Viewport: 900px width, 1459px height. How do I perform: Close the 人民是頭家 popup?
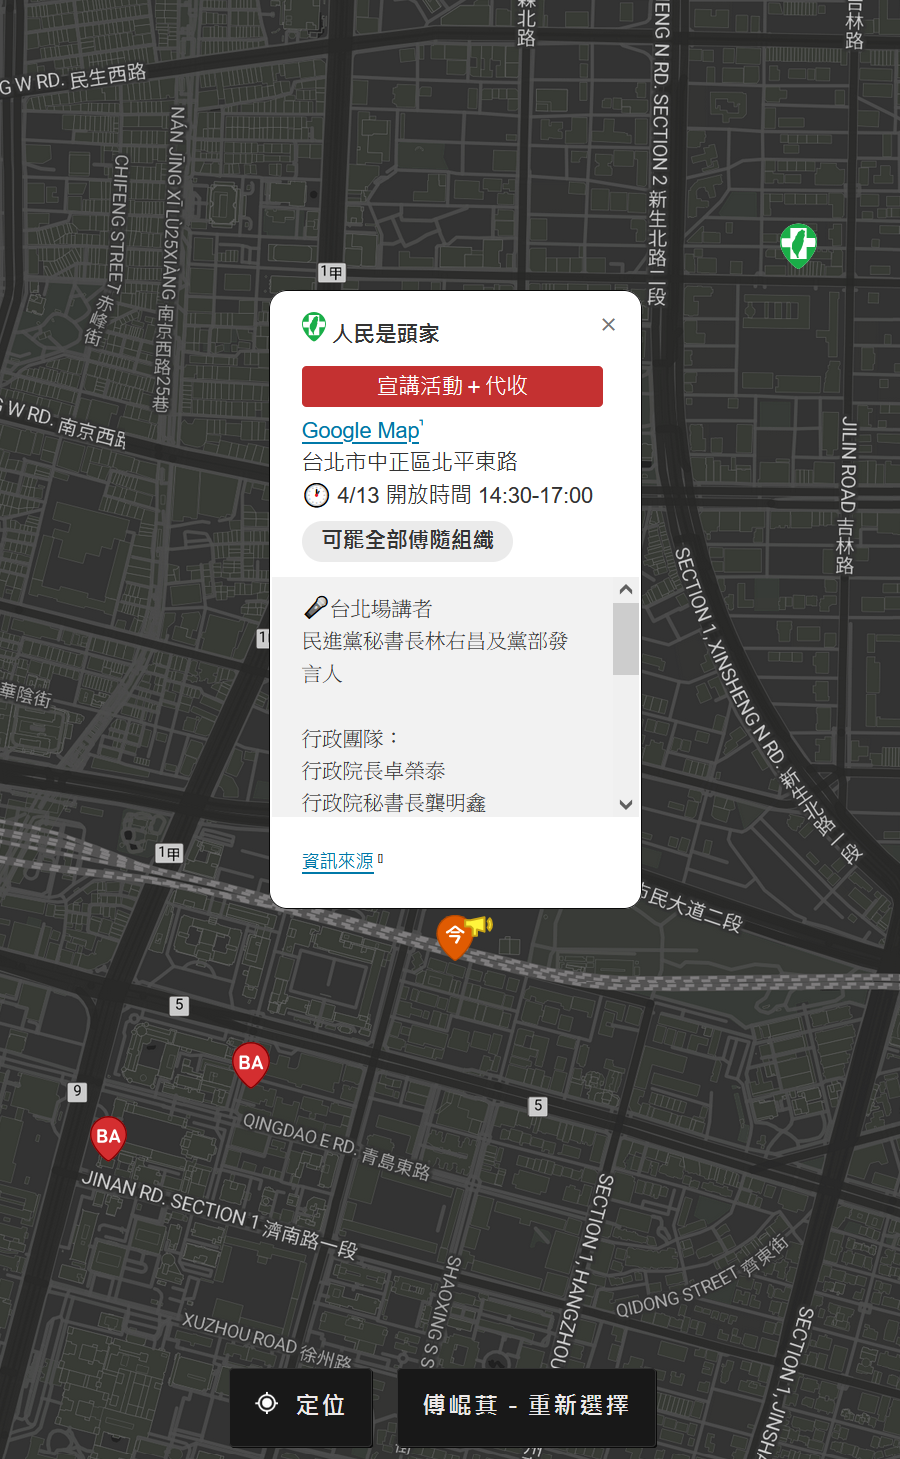click(x=608, y=324)
